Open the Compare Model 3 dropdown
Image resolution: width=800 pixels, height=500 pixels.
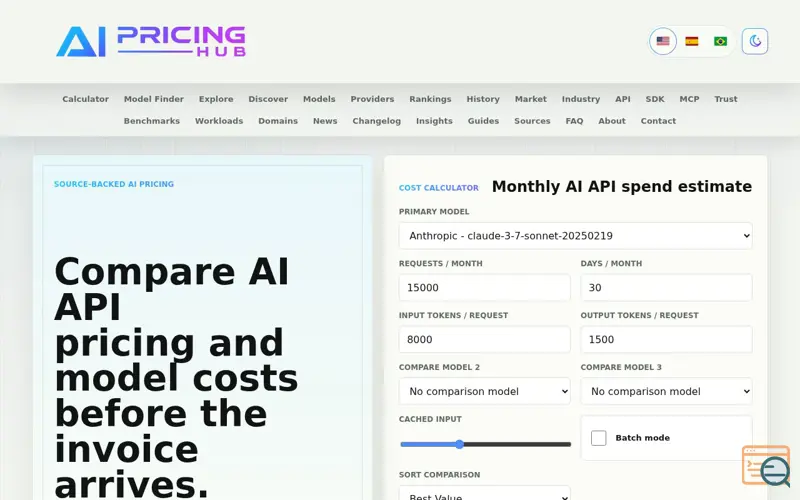click(666, 391)
